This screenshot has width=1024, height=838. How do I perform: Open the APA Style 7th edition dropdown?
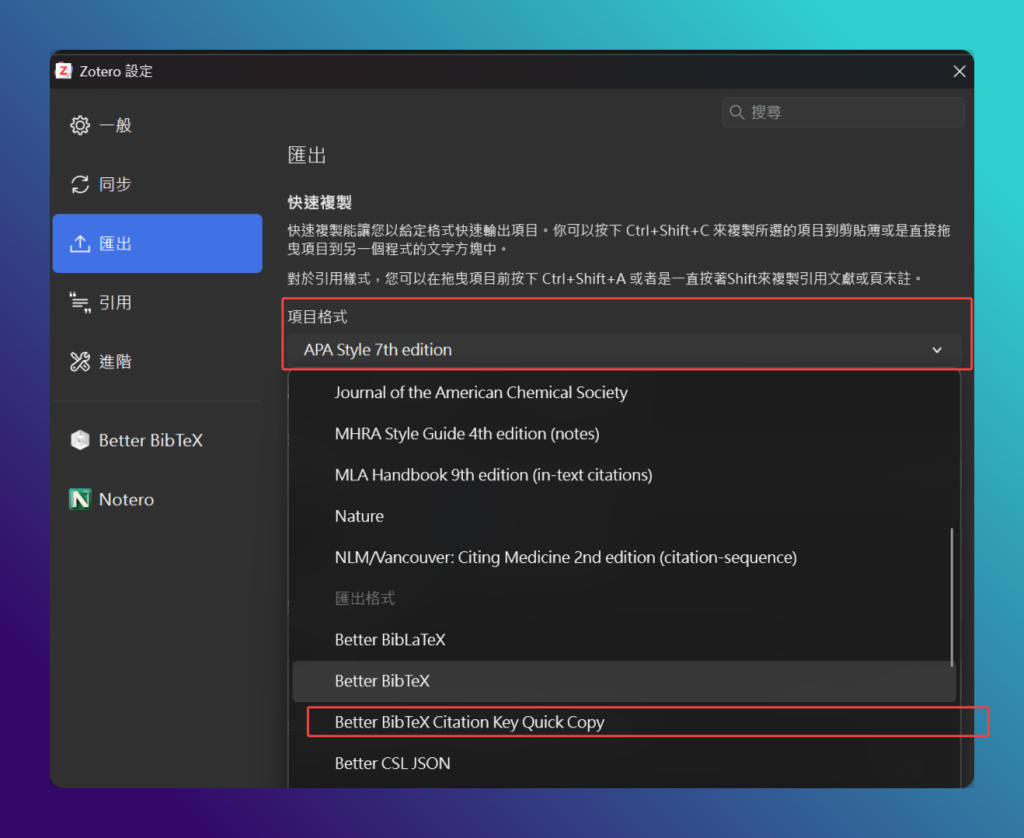coord(624,350)
